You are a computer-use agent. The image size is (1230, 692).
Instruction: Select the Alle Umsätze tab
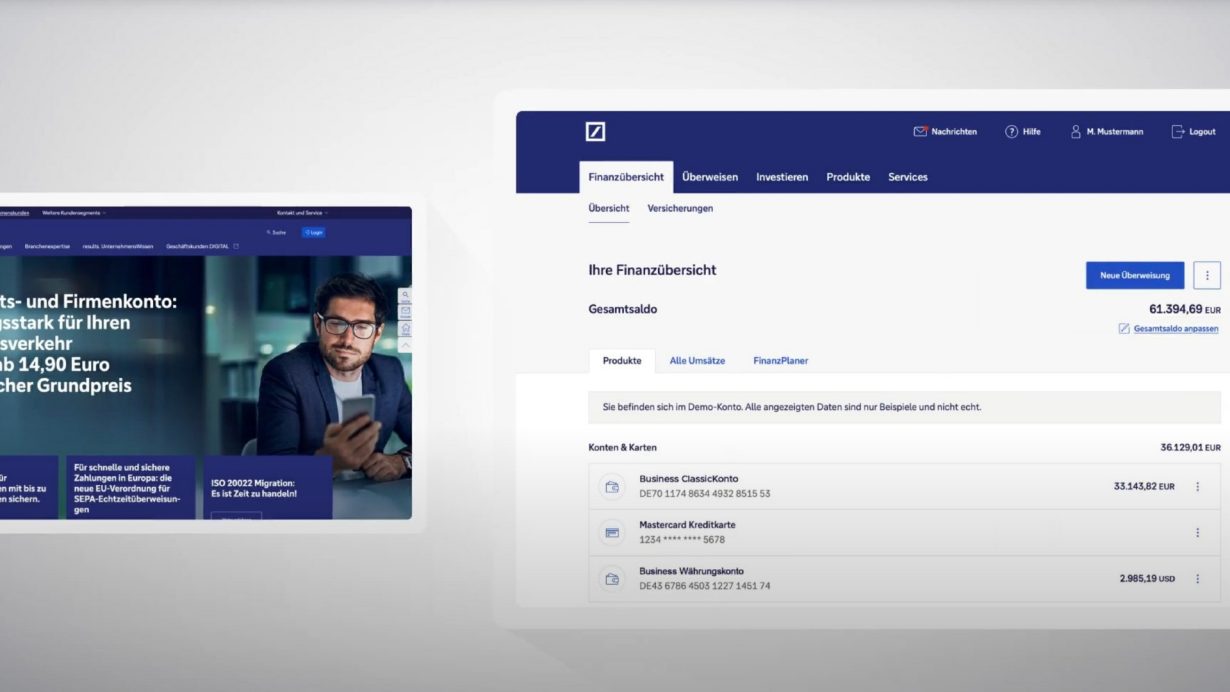(x=697, y=361)
